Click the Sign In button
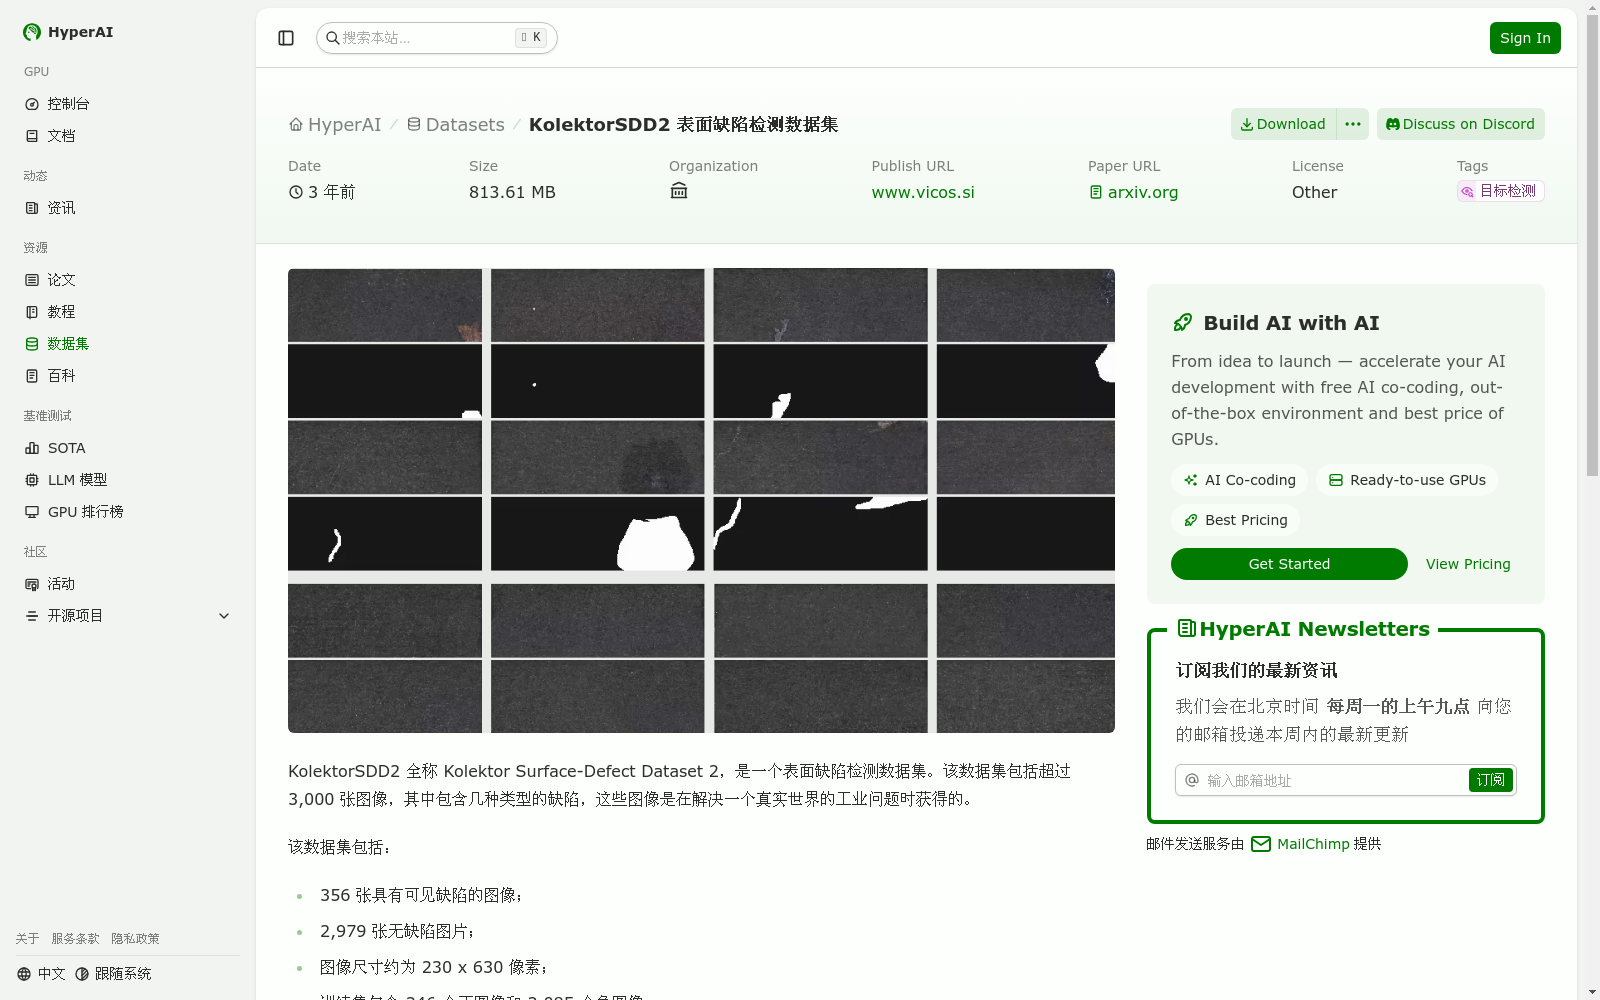This screenshot has height=1000, width=1600. [x=1525, y=38]
